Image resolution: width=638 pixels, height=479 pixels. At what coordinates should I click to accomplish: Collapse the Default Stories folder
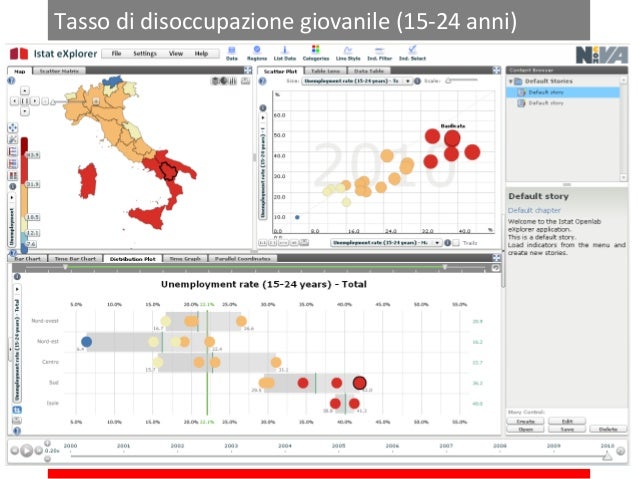click(511, 81)
